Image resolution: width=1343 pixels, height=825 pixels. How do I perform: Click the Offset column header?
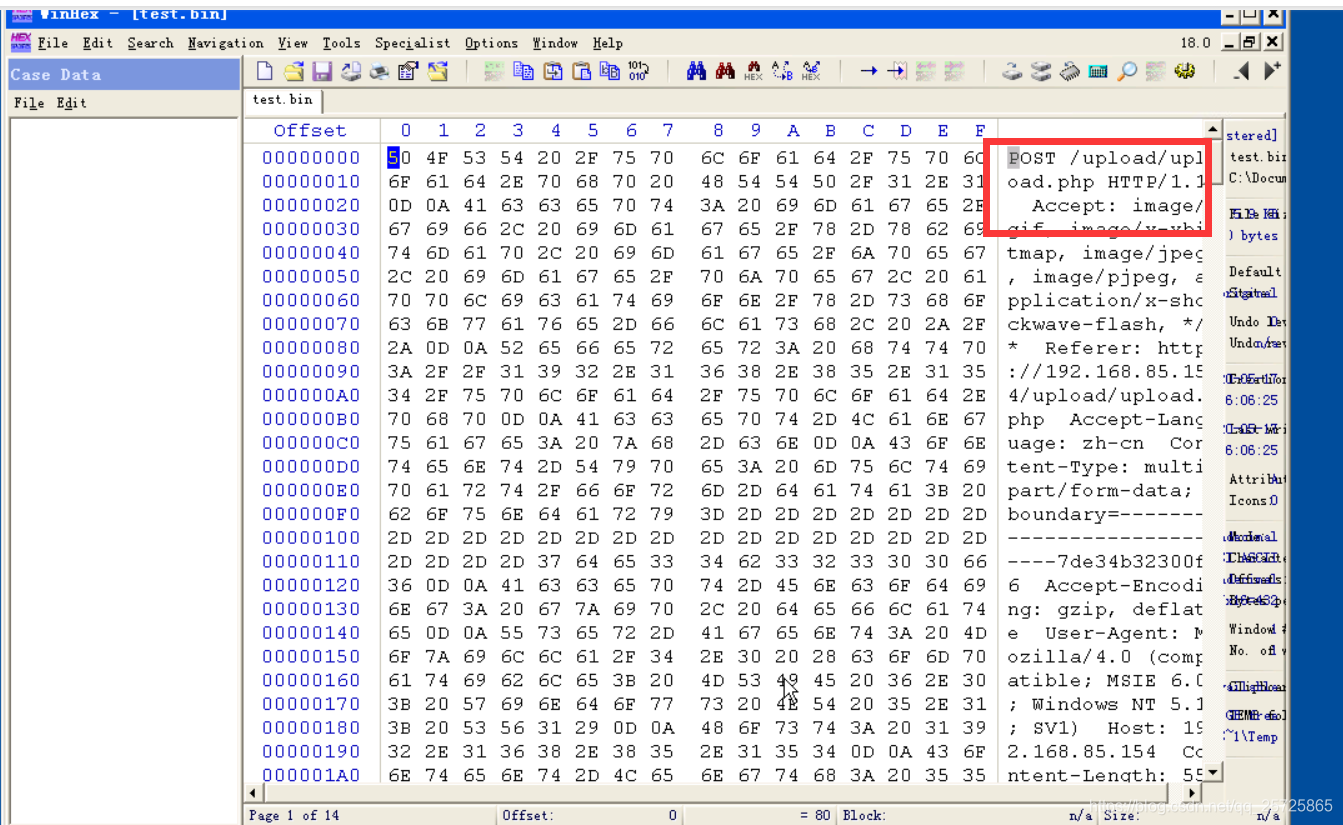coord(310,131)
